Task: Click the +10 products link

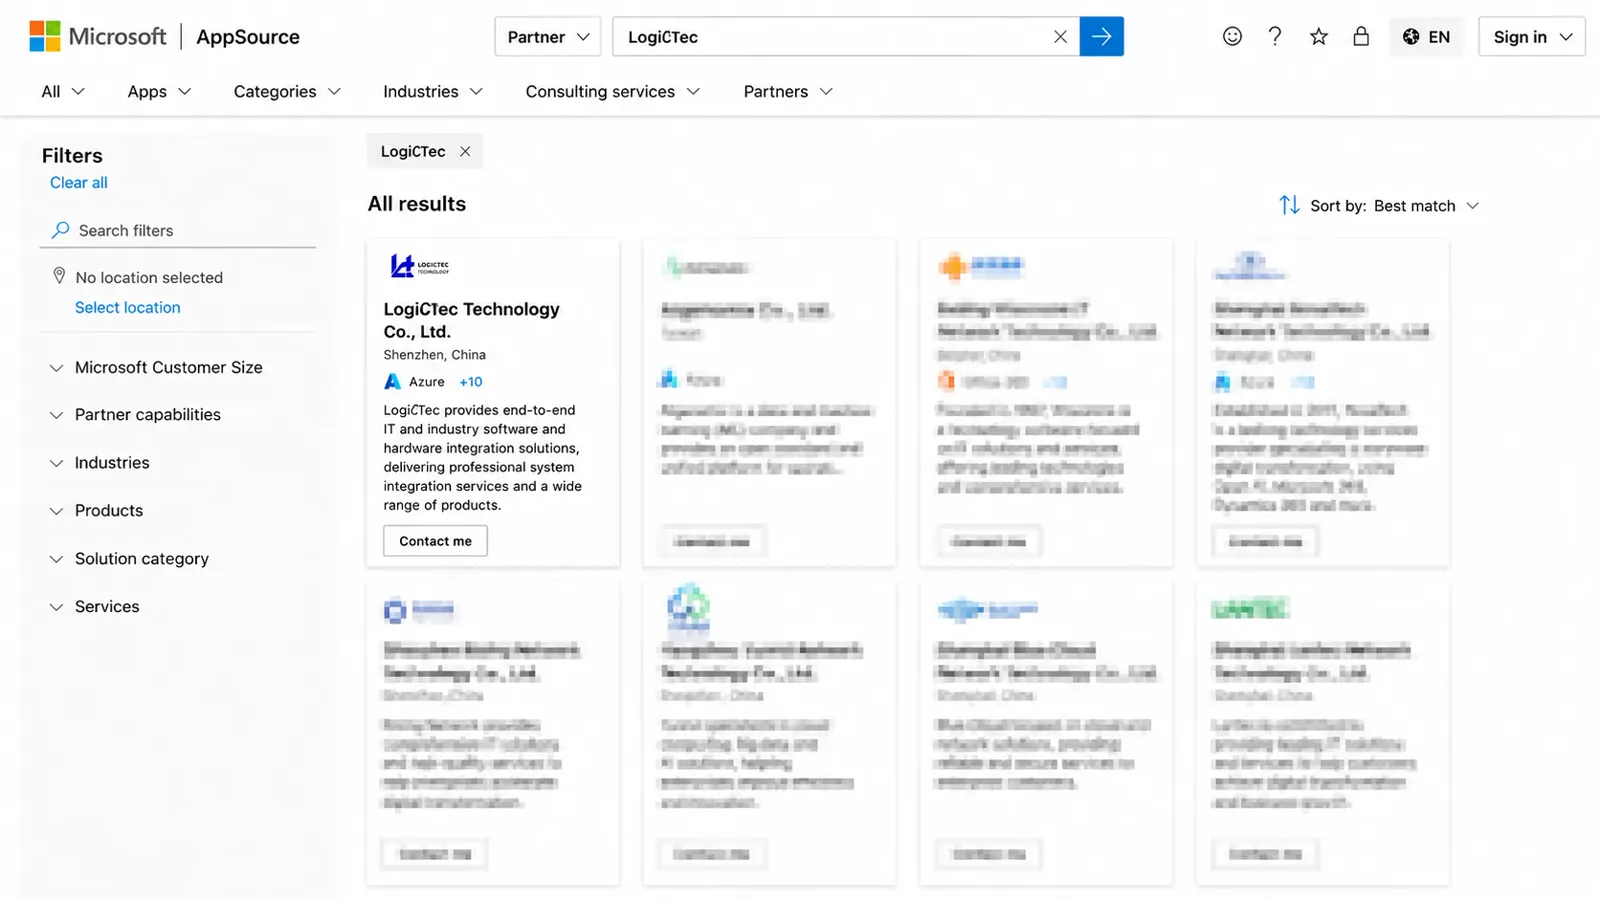Action: pyautogui.click(x=471, y=382)
